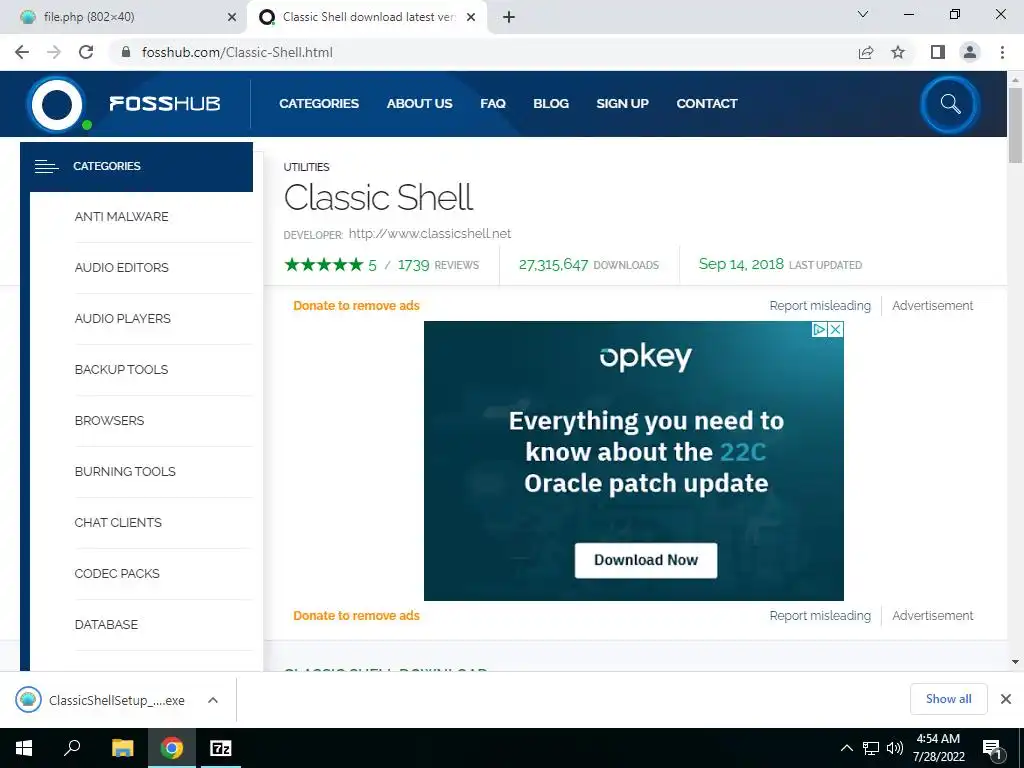Open a new tab with plus icon
The width and height of the screenshot is (1024, 768).
[x=509, y=17]
